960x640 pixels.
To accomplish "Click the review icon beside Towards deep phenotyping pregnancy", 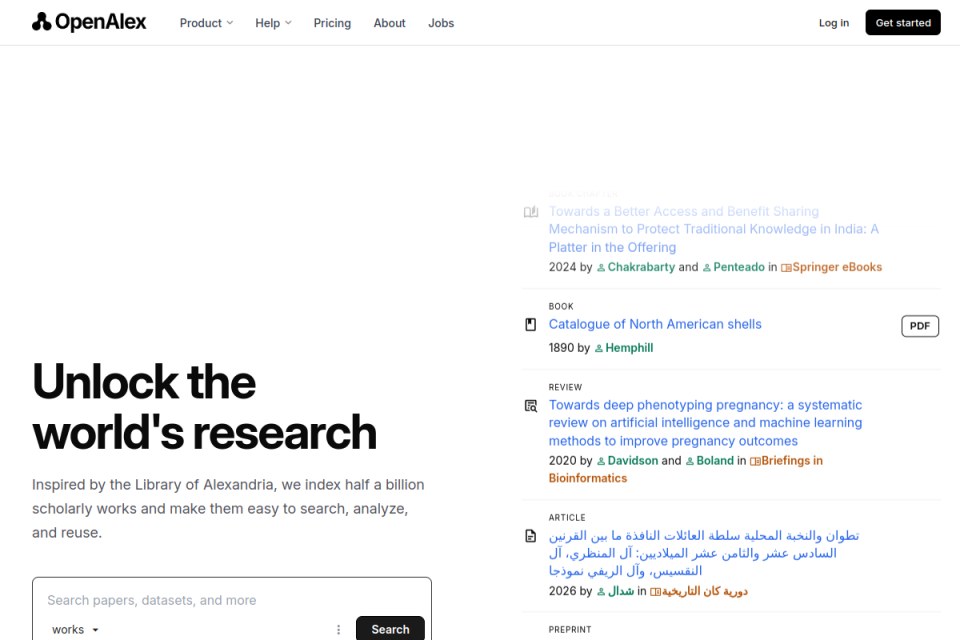I will pos(531,405).
